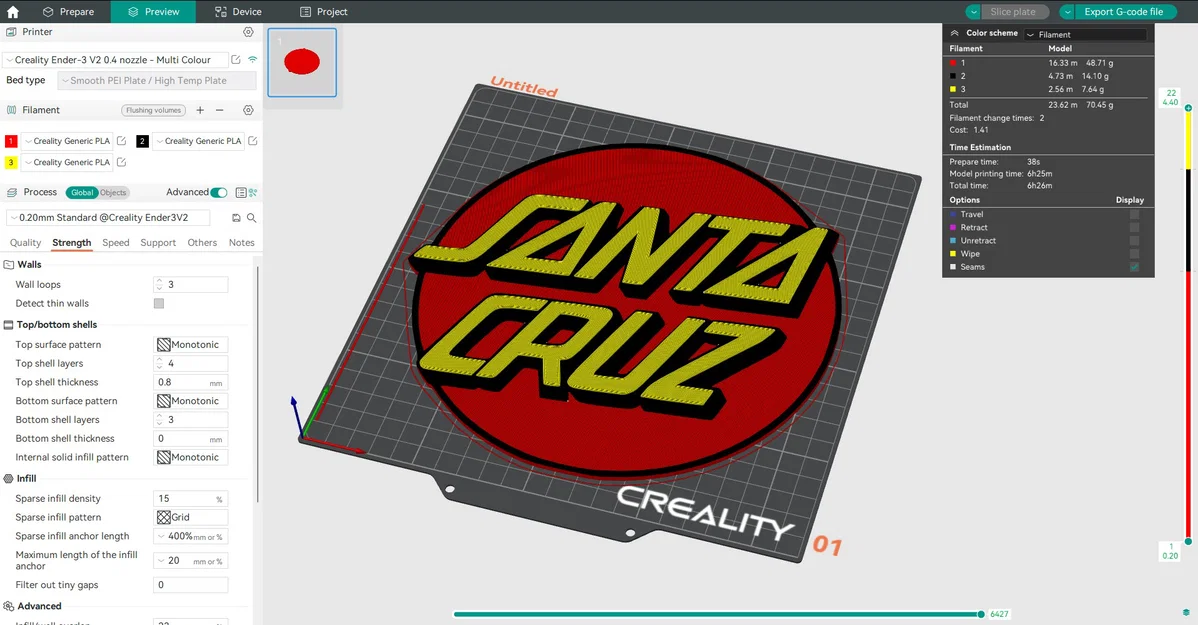Open Internal solid infill pattern dropdown
This screenshot has height=625, width=1198.
click(x=190, y=457)
